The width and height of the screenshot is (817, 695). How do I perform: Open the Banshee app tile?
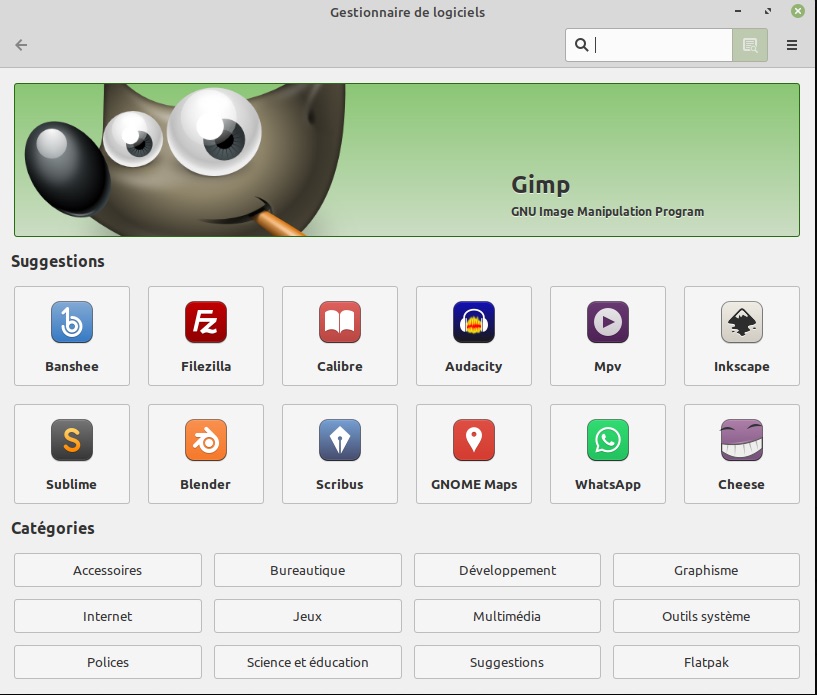pos(72,336)
